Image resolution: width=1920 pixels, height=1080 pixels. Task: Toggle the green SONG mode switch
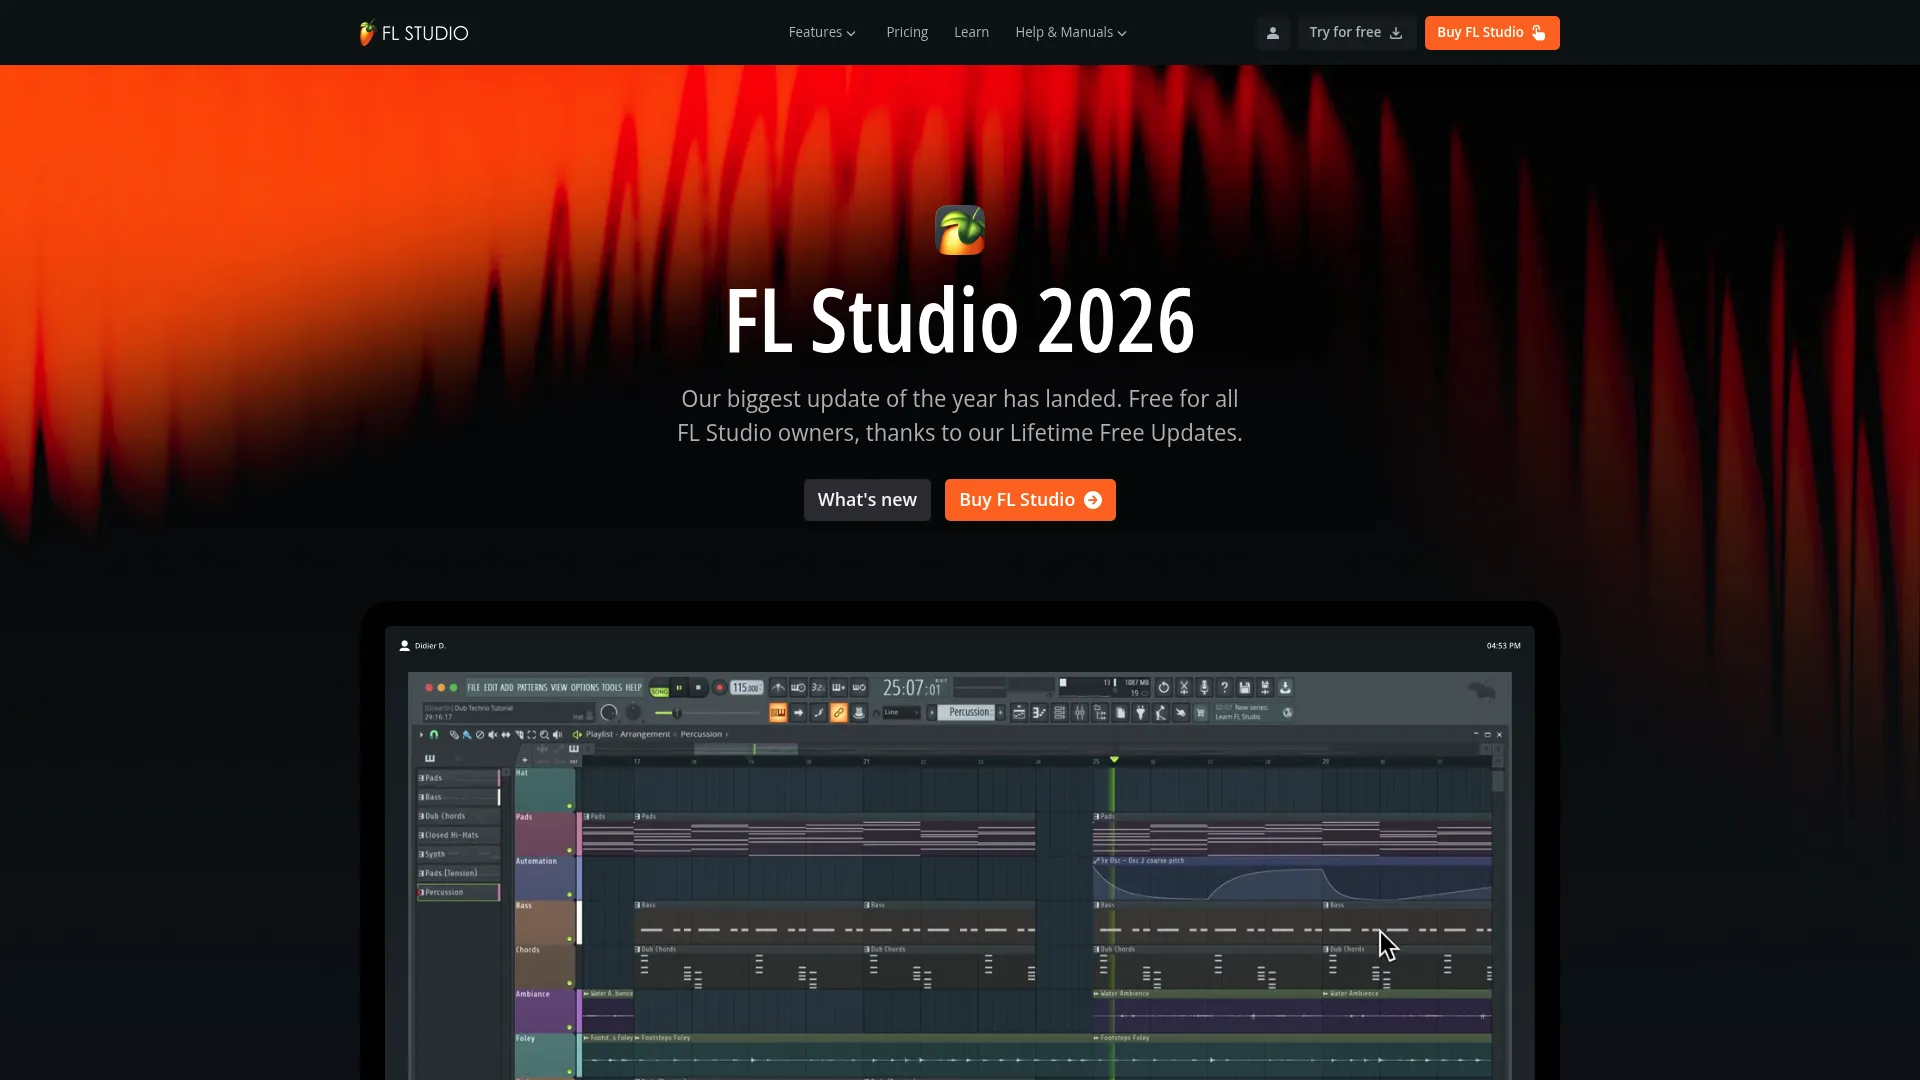660,690
